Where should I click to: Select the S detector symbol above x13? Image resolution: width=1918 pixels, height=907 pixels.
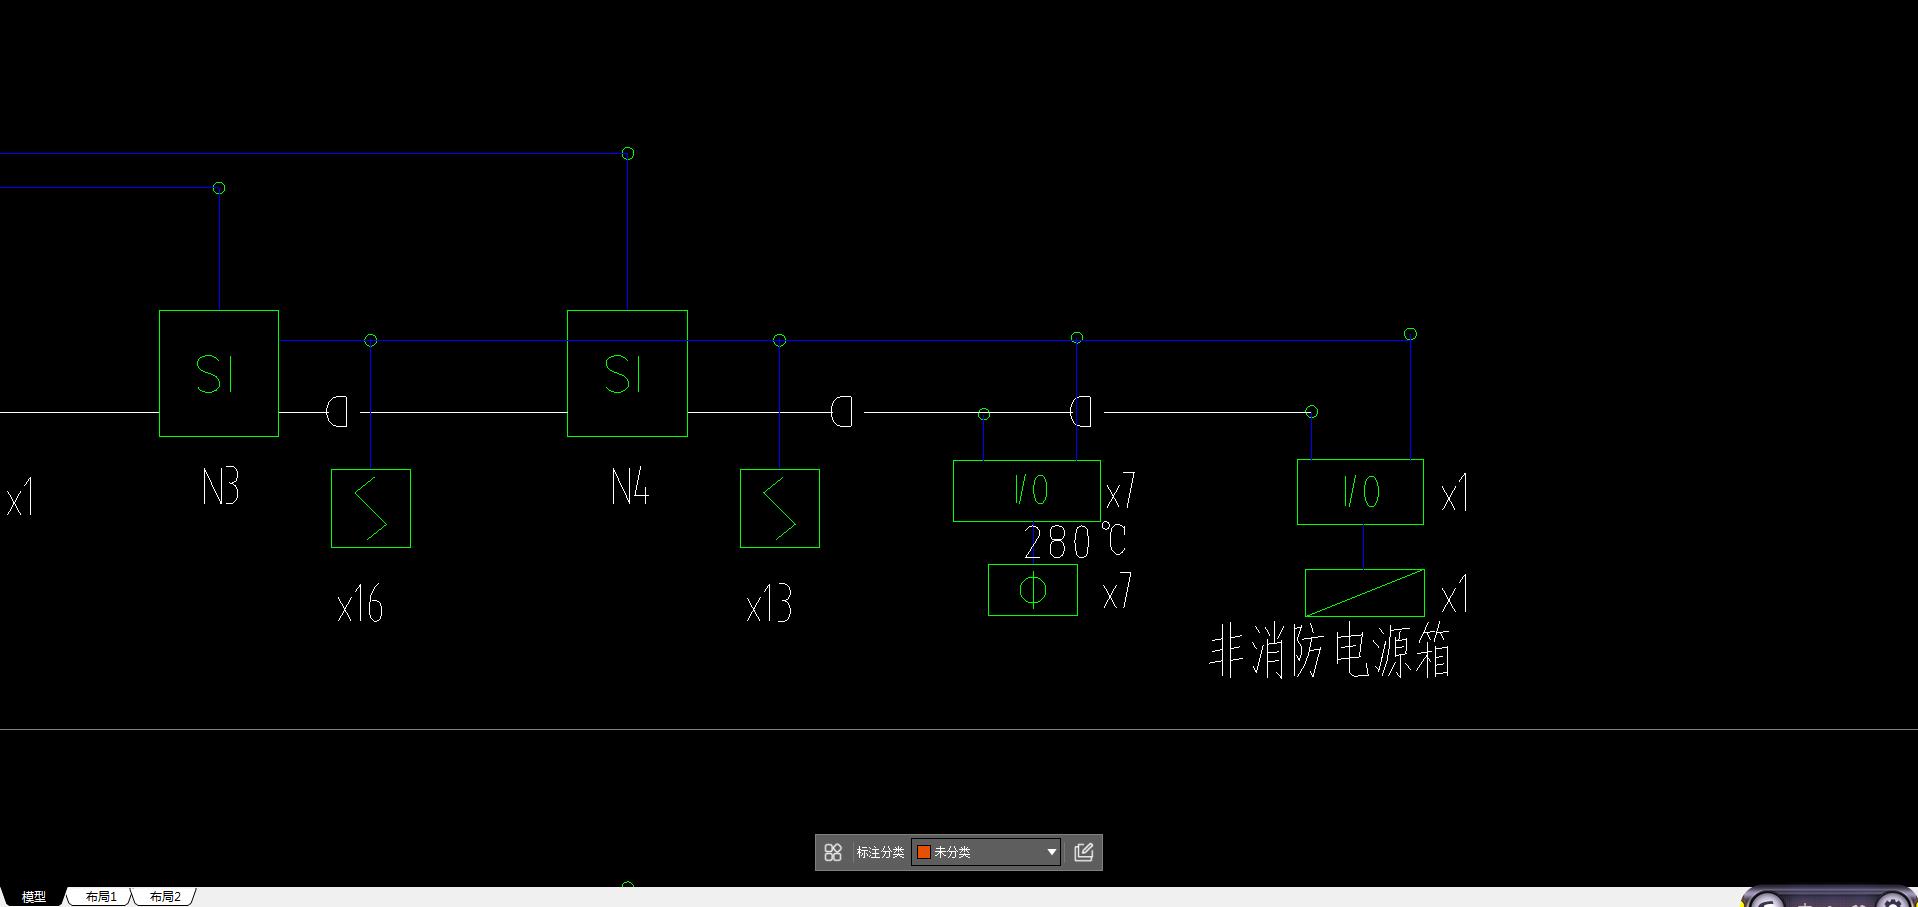pos(780,508)
